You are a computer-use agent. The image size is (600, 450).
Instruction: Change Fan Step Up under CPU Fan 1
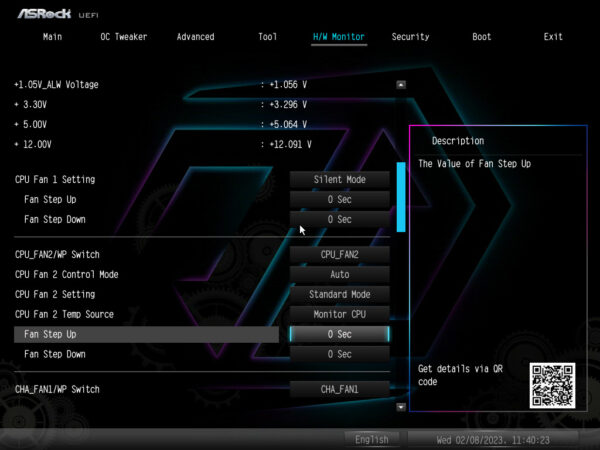(x=339, y=199)
